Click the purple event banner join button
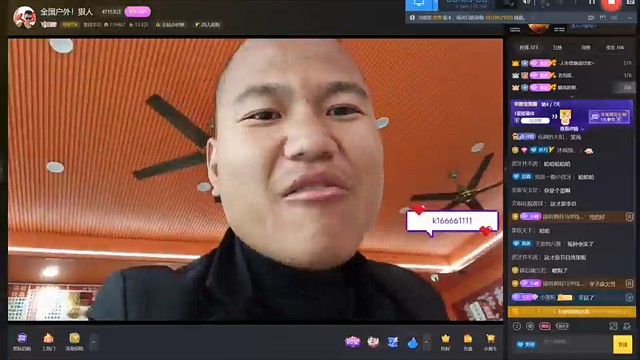The width and height of the screenshot is (640, 360). [x=608, y=117]
